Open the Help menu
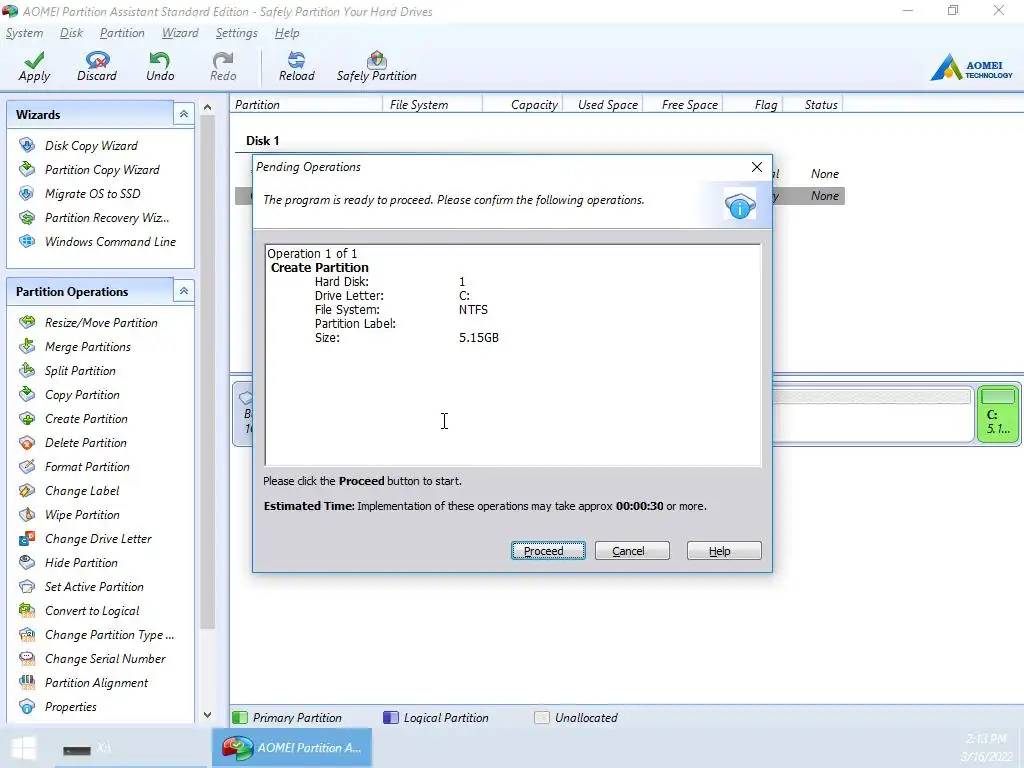 (287, 33)
